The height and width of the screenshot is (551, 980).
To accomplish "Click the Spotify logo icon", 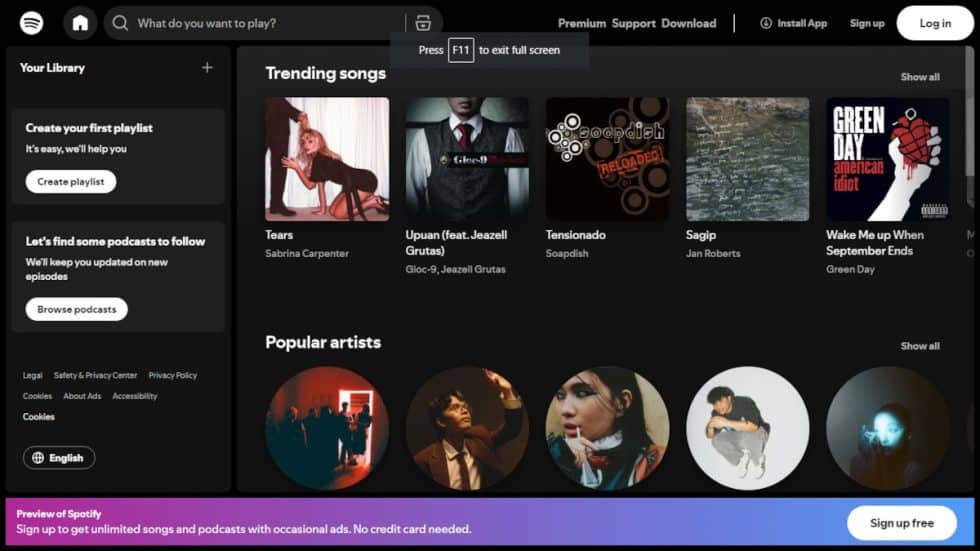I will tap(31, 23).
